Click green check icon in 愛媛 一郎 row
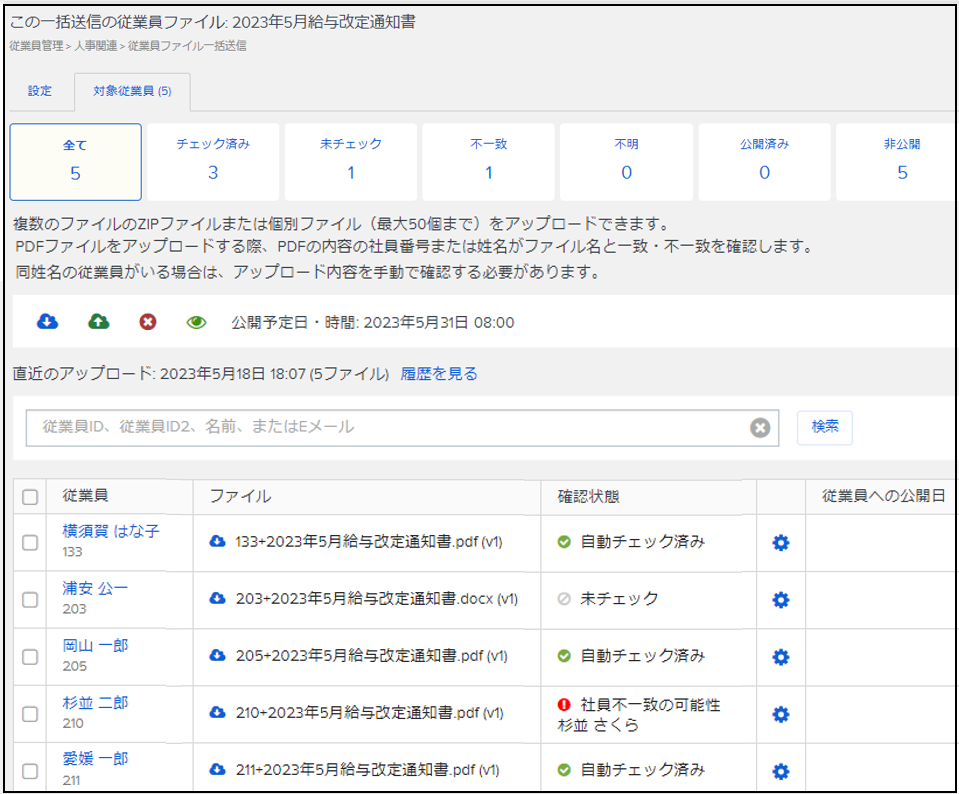Image resolution: width=959 pixels, height=794 pixels. (x=564, y=770)
